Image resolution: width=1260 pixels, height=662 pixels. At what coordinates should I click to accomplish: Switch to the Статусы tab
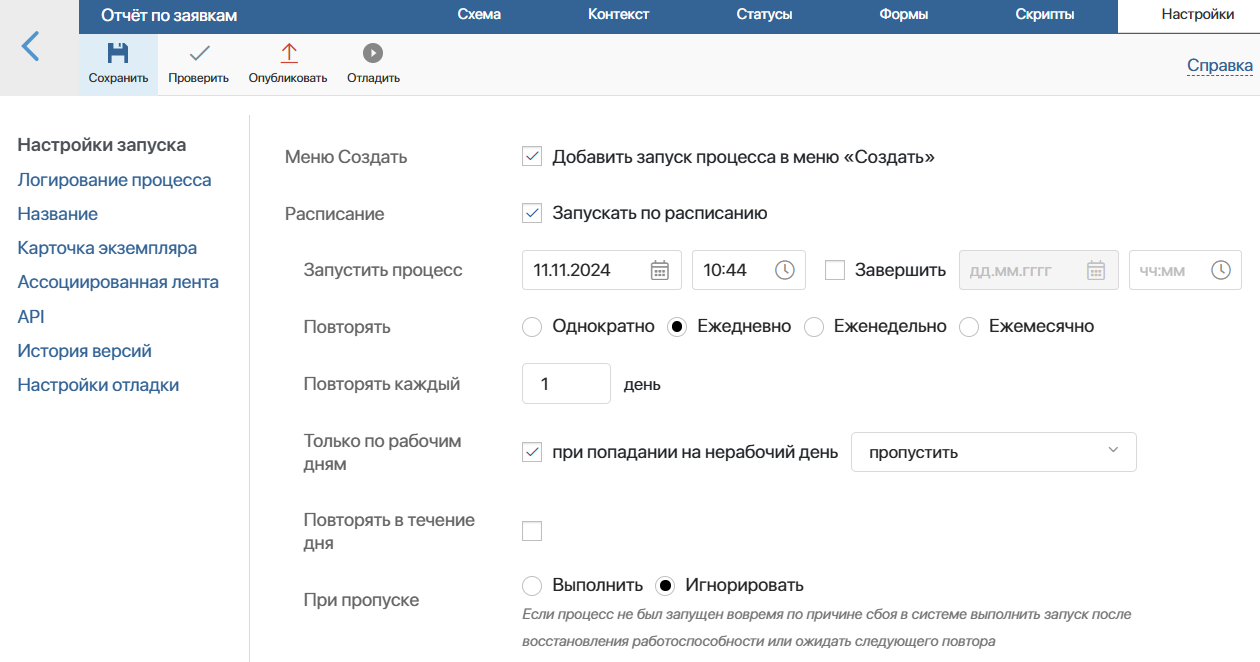click(764, 15)
